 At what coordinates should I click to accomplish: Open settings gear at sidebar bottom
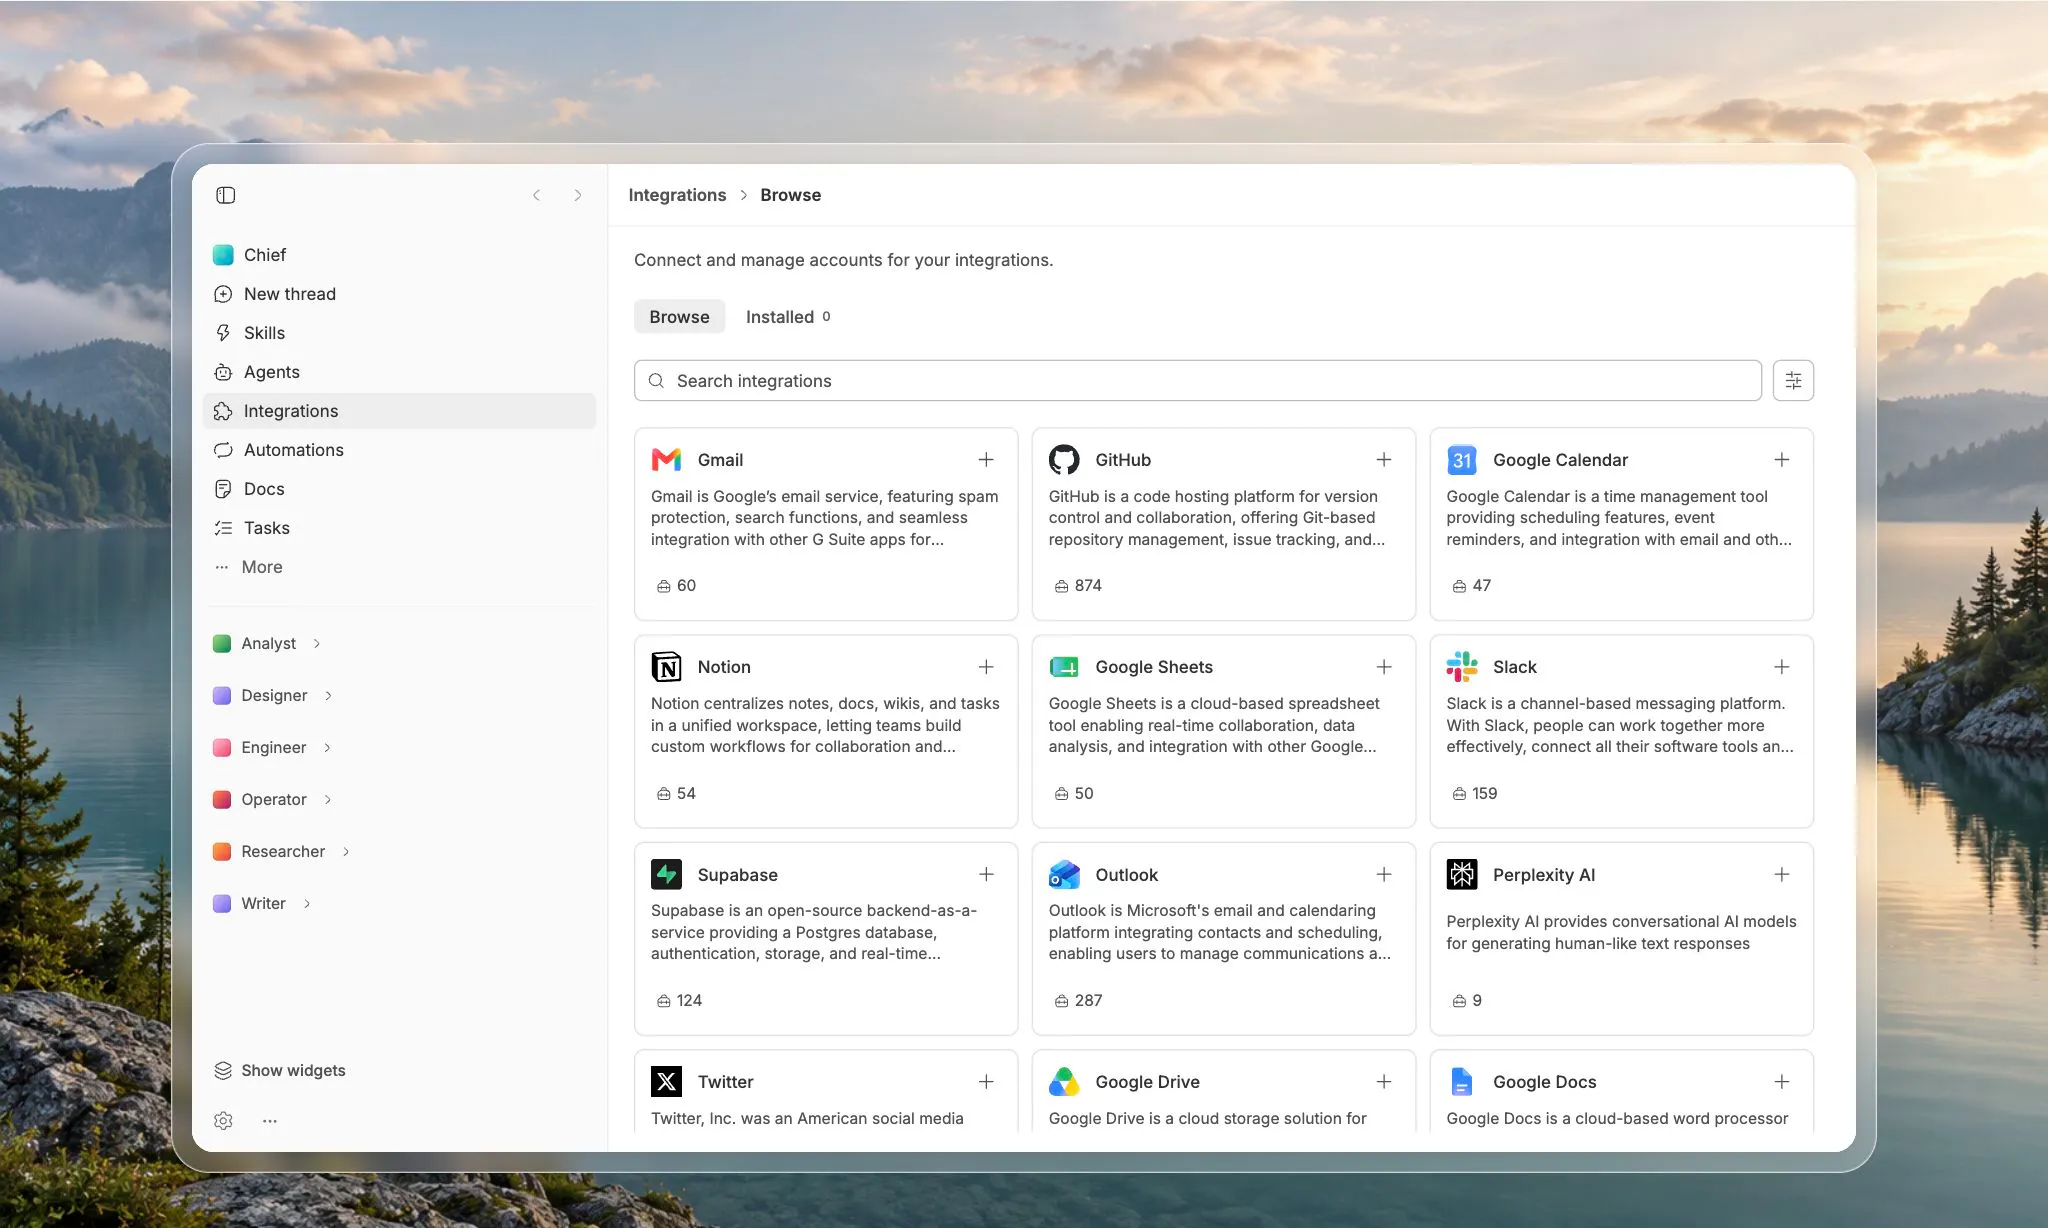tap(223, 1121)
